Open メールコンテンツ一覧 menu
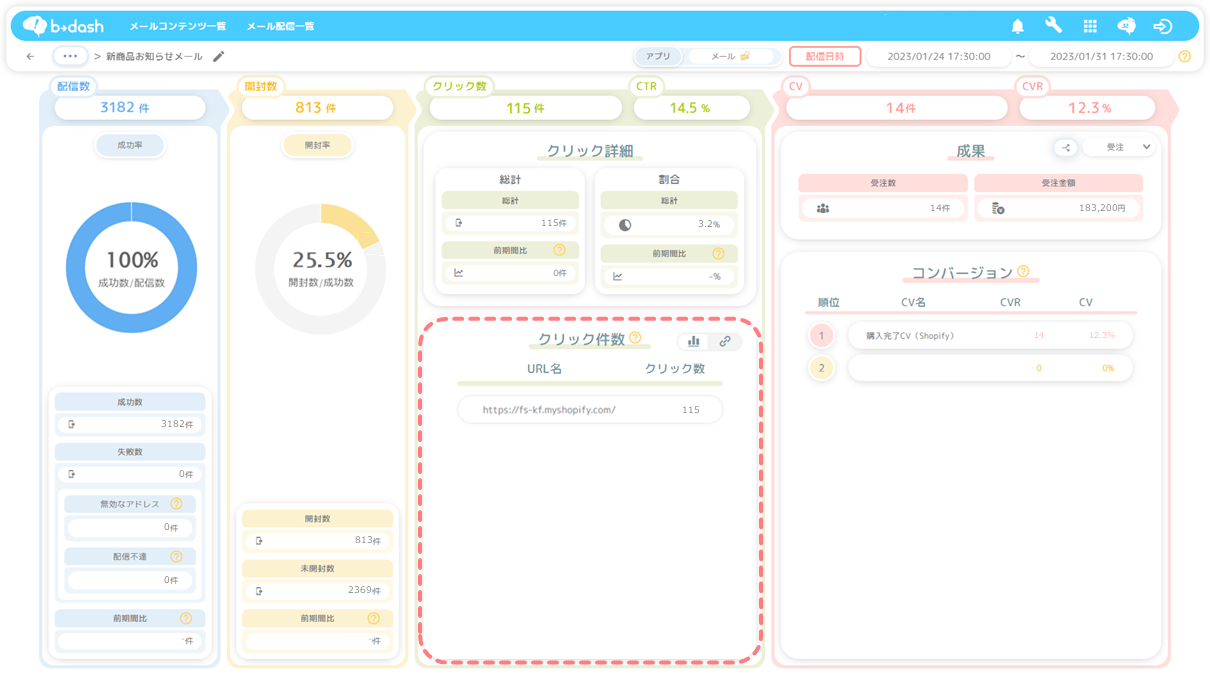 [x=177, y=26]
